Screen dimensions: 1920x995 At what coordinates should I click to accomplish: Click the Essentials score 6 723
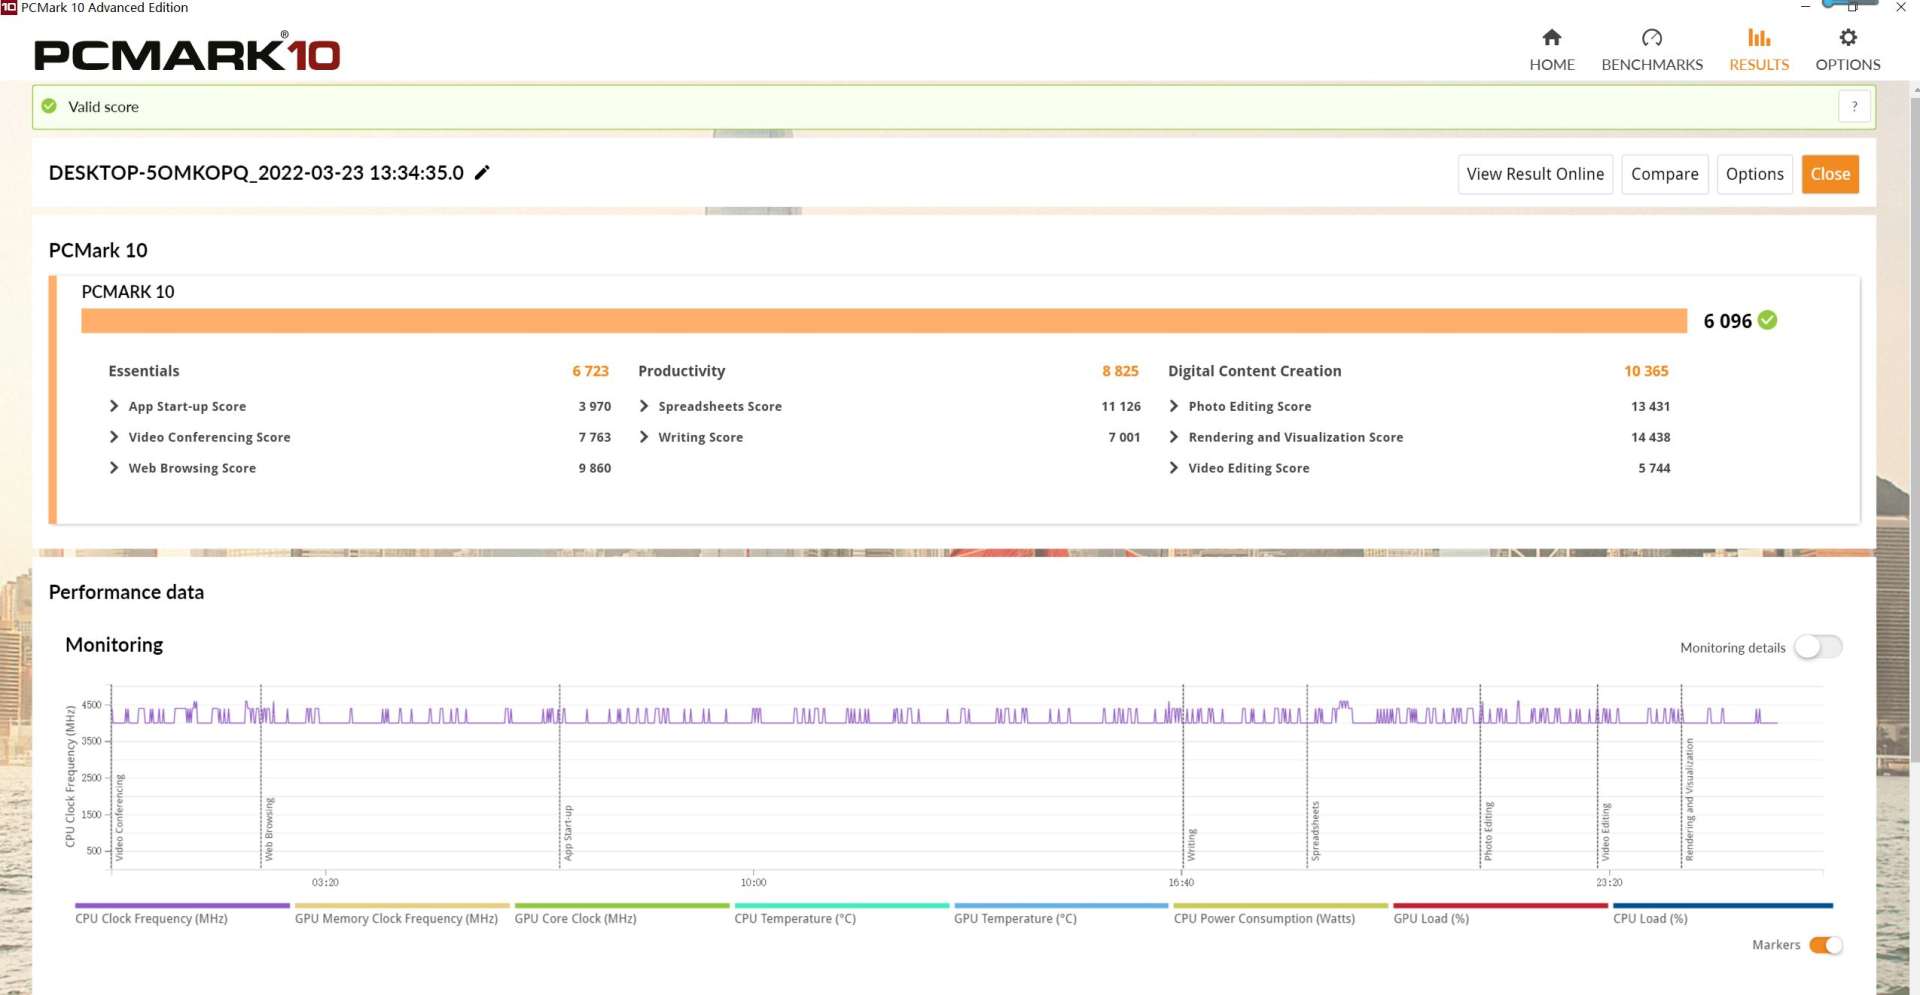[590, 371]
